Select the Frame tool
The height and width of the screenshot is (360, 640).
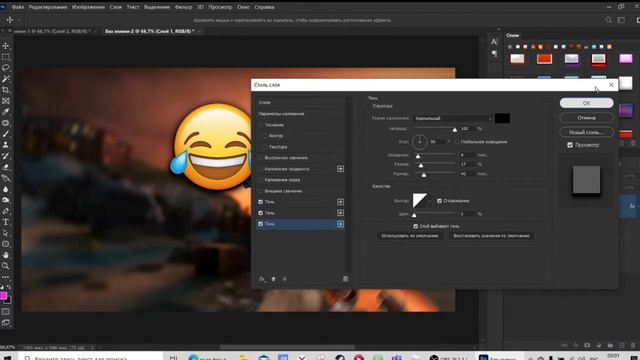(6, 101)
